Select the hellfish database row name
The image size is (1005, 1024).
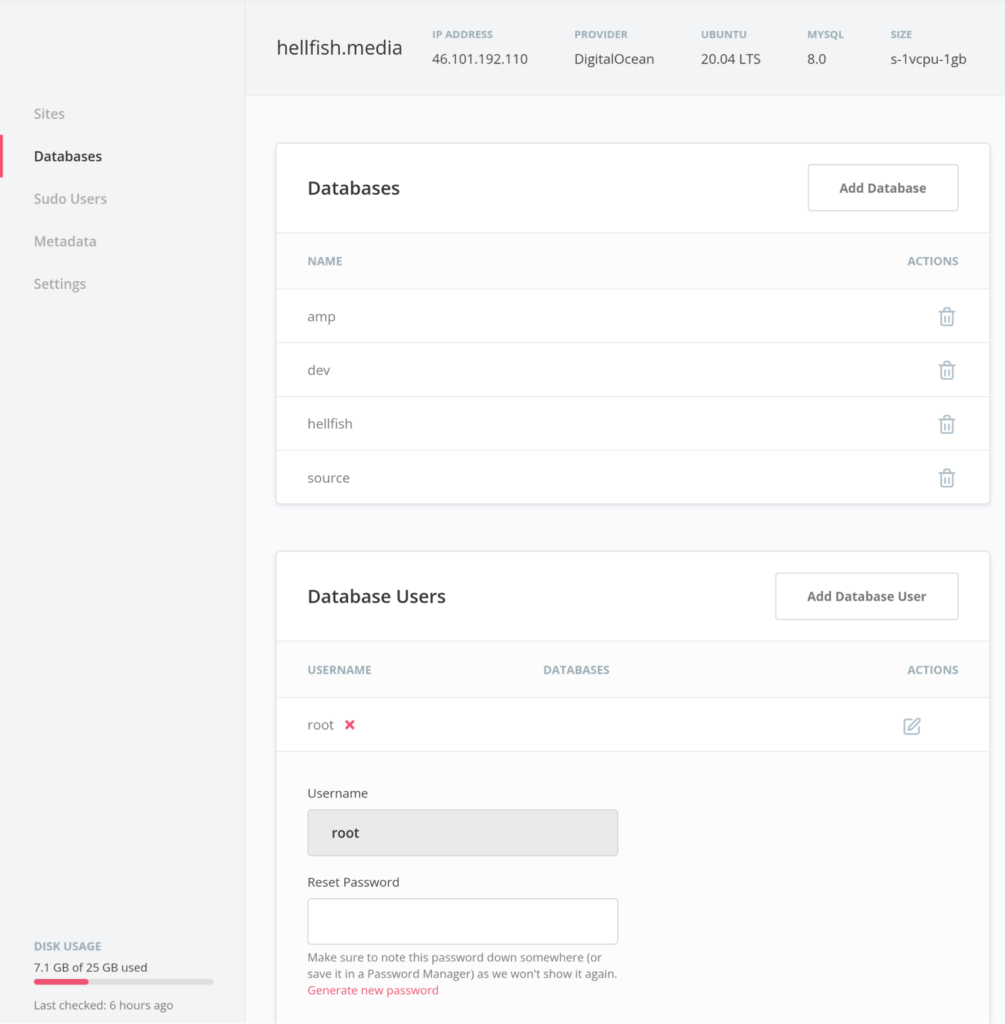330,424
